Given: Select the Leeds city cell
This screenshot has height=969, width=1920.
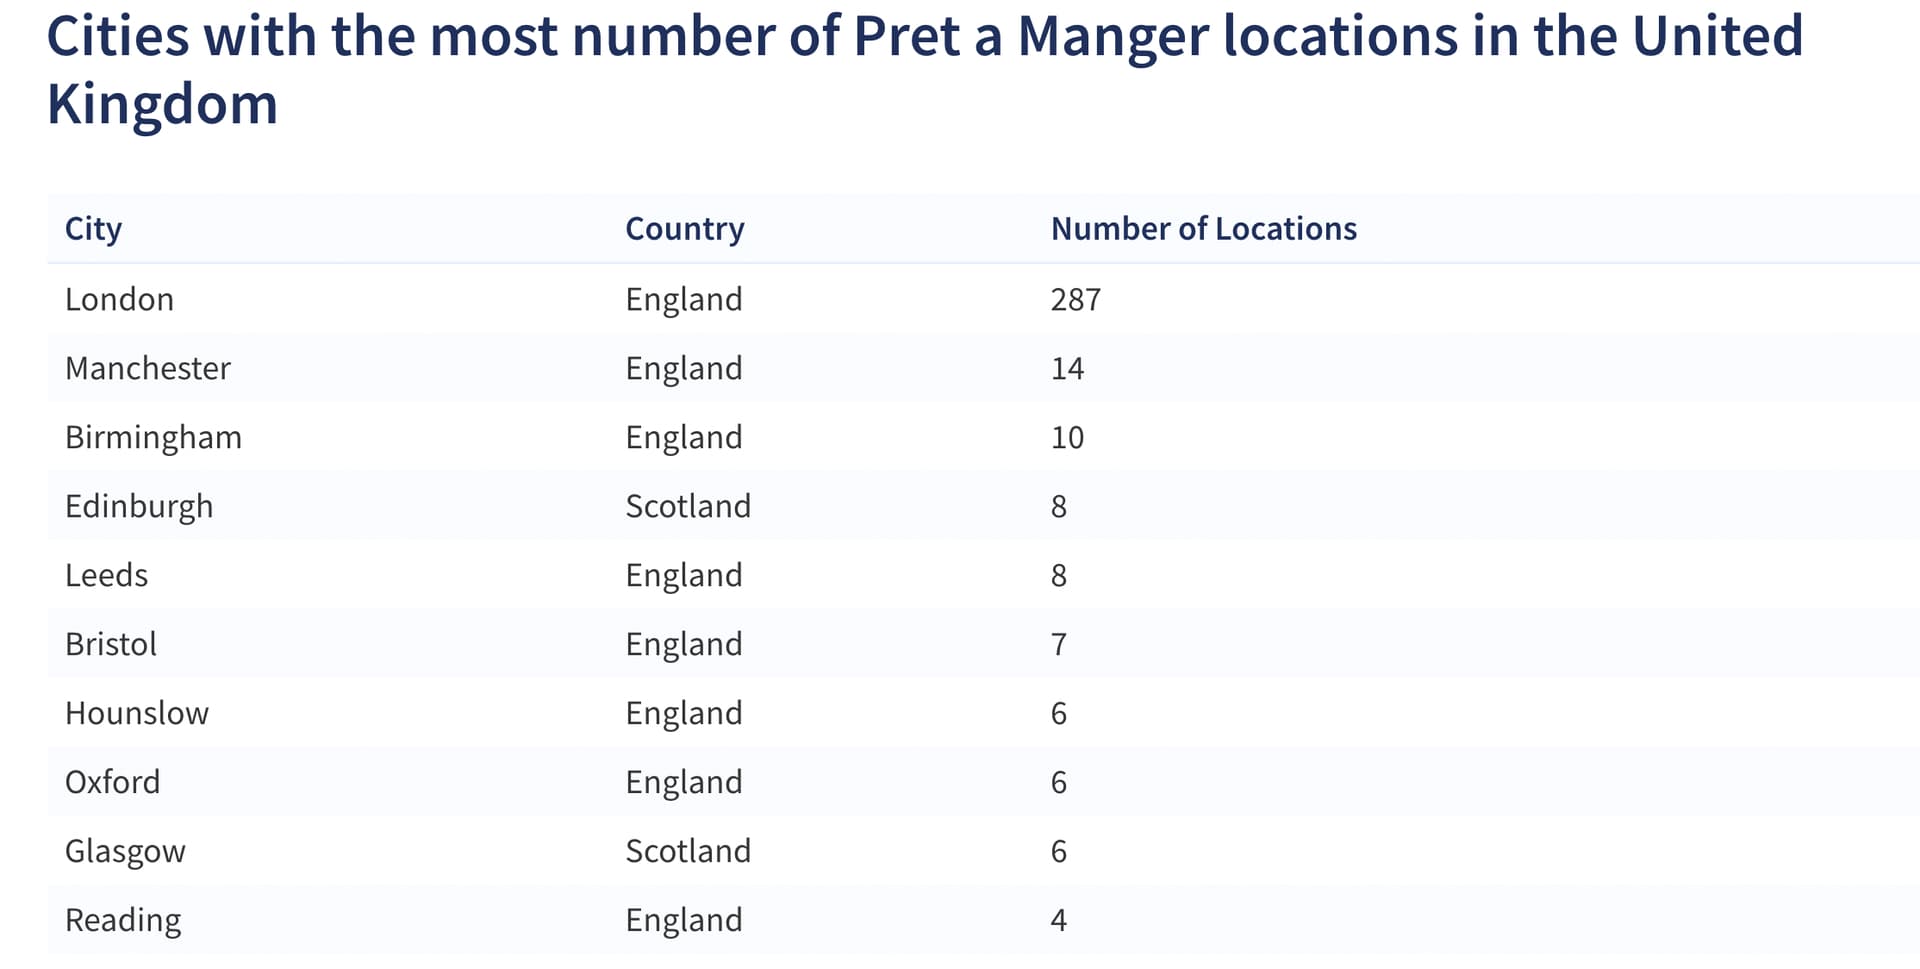Looking at the screenshot, I should click(x=106, y=575).
